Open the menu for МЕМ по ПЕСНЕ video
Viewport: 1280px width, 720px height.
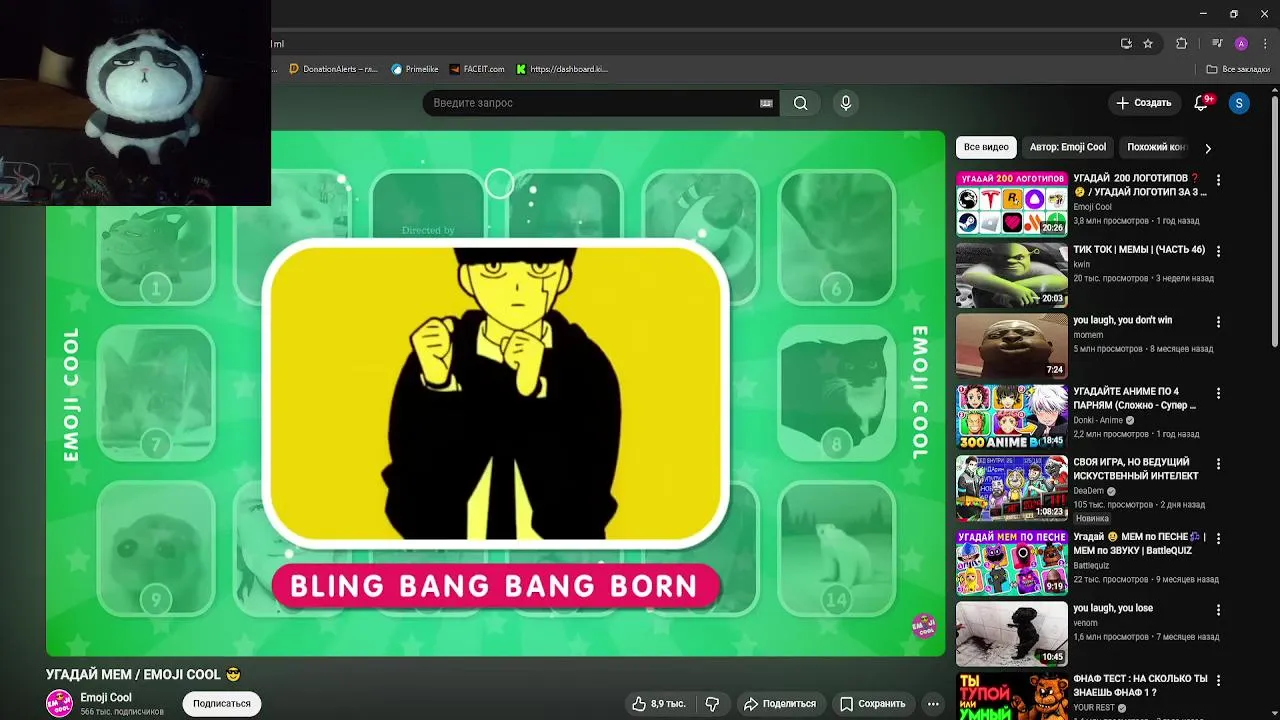[x=1218, y=538]
